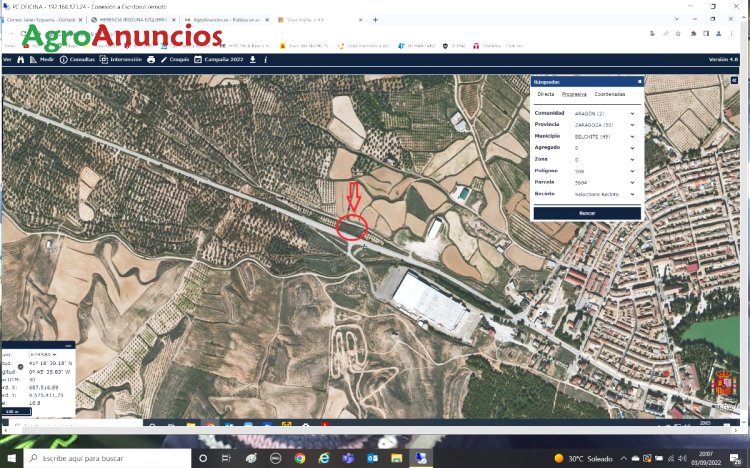Click the binoculars search icon in toolbar
Screen dimensions: 750x468
[x=18, y=60]
